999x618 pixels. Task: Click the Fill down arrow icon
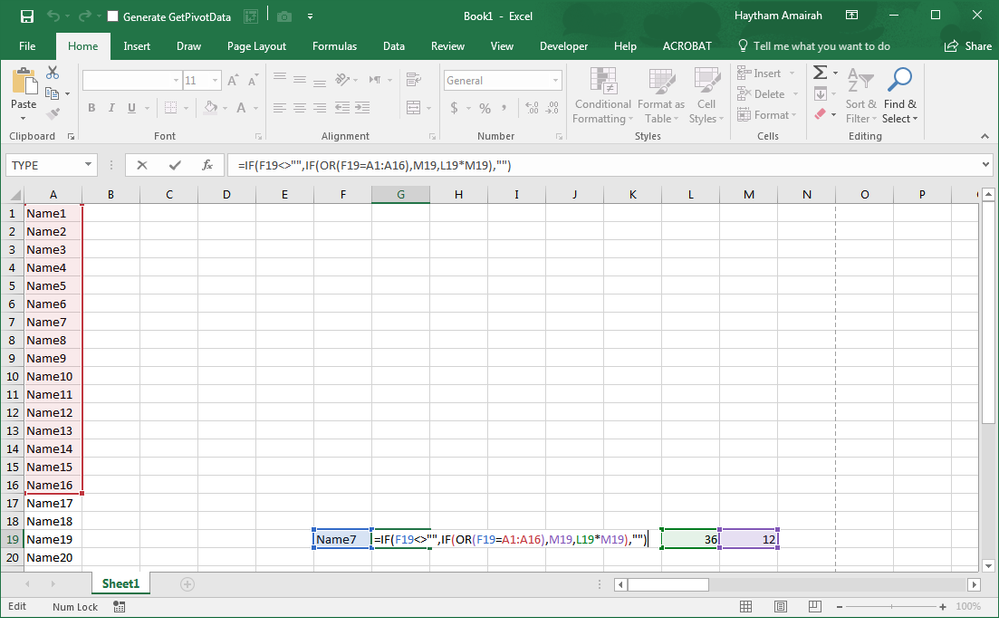tap(820, 94)
